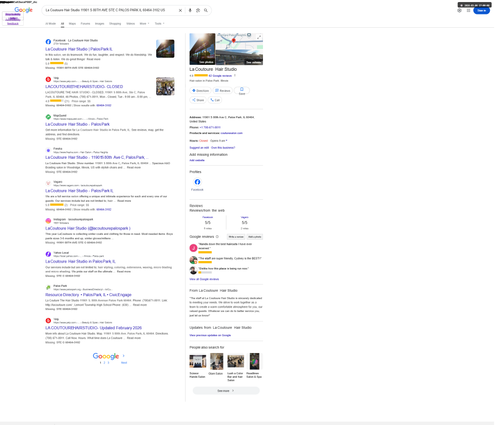Clear the search box with the X icon
The image size is (500, 425).
pos(180,10)
